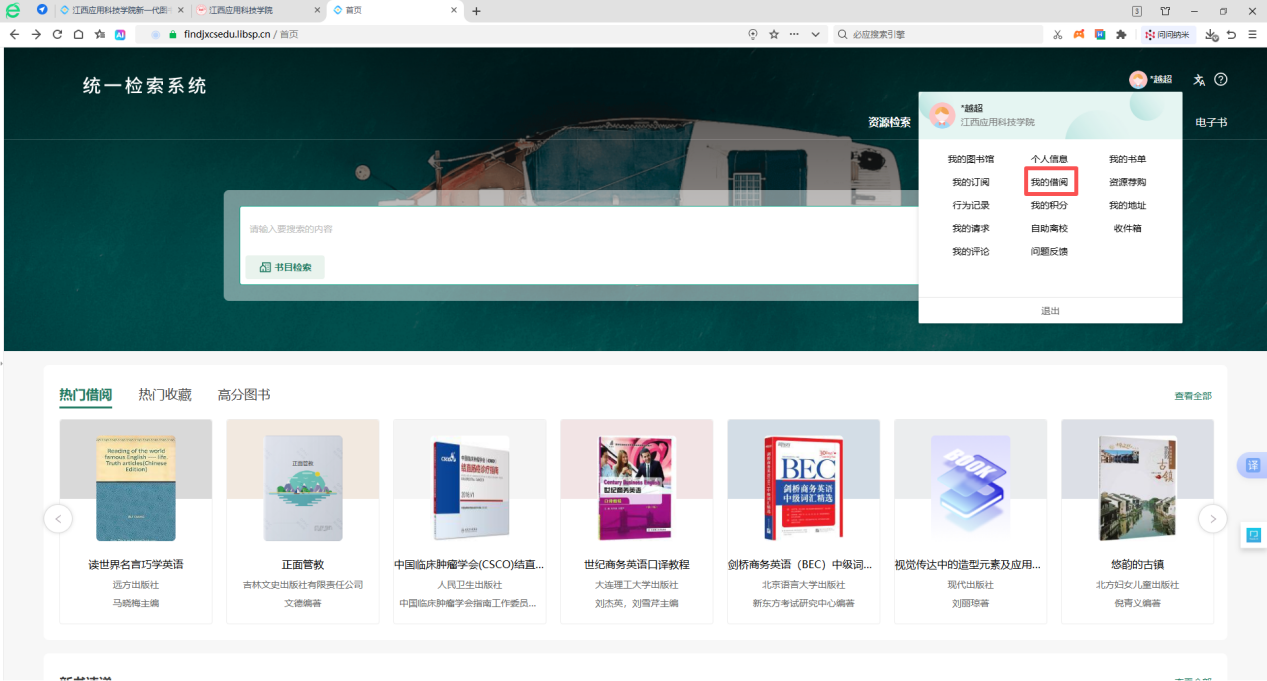Image resolution: width=1267 pixels, height=681 pixels.
Task: Click the search content input field
Action: tap(580, 229)
